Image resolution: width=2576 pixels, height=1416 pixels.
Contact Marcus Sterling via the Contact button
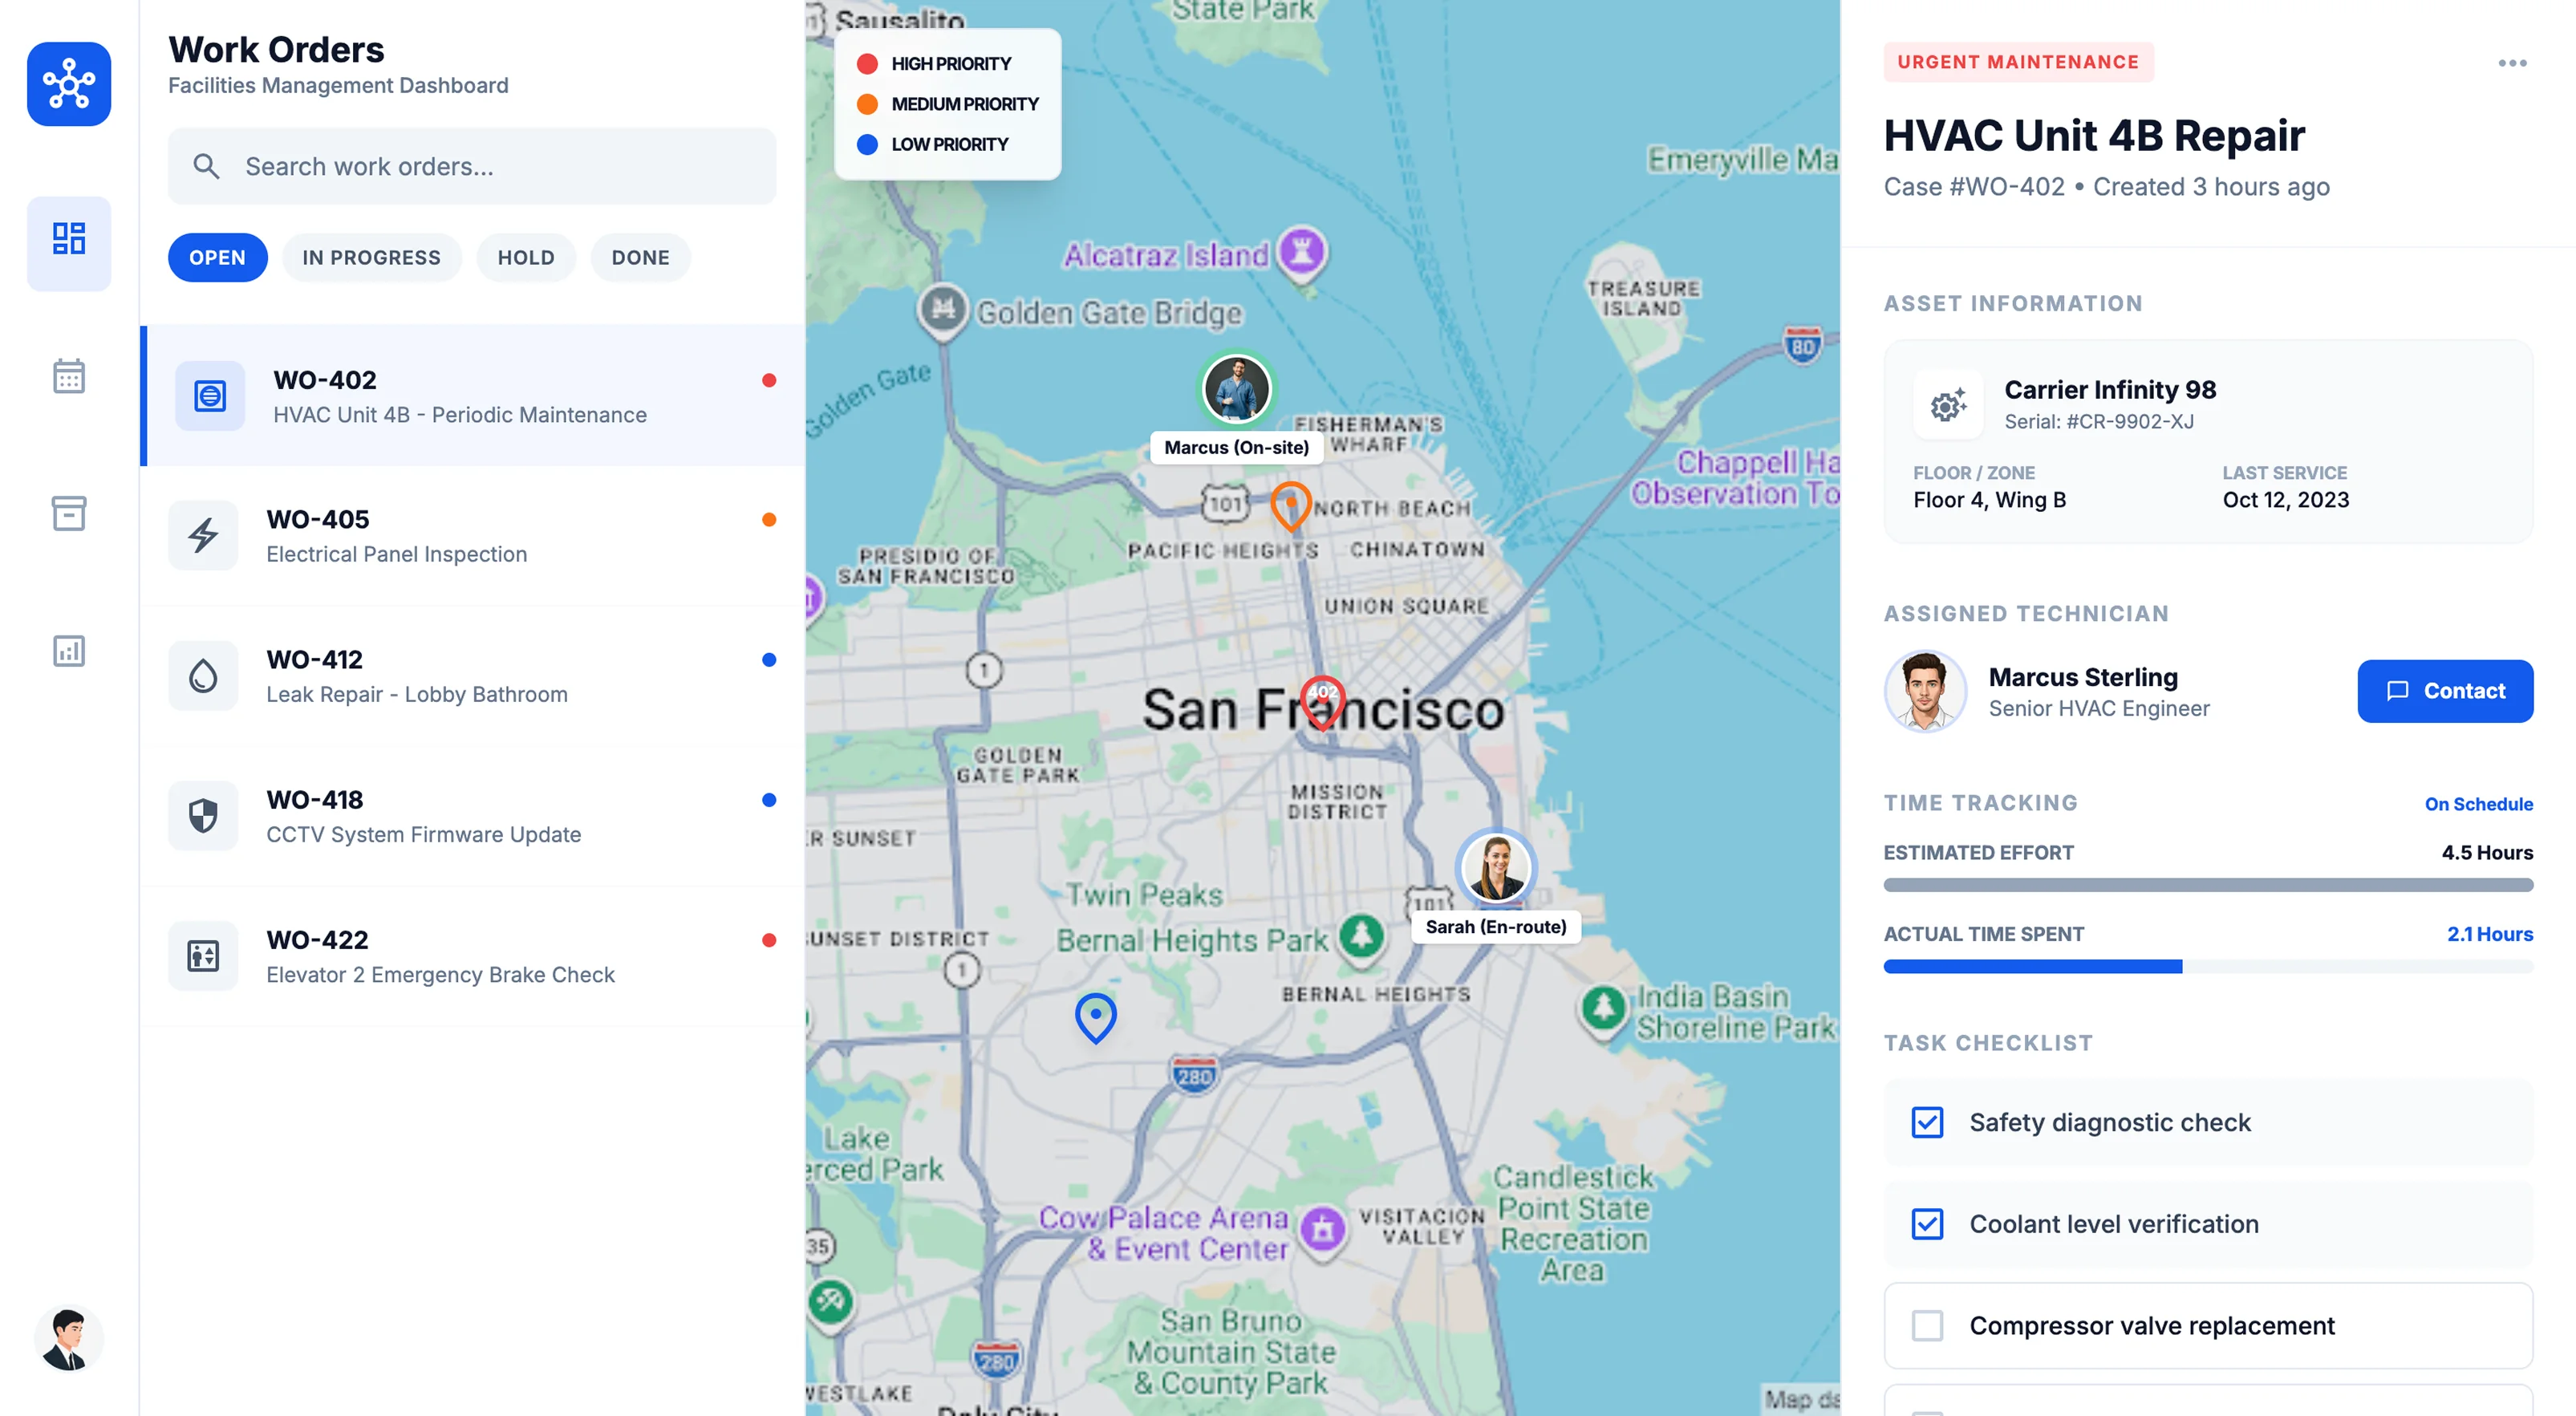pos(2445,690)
